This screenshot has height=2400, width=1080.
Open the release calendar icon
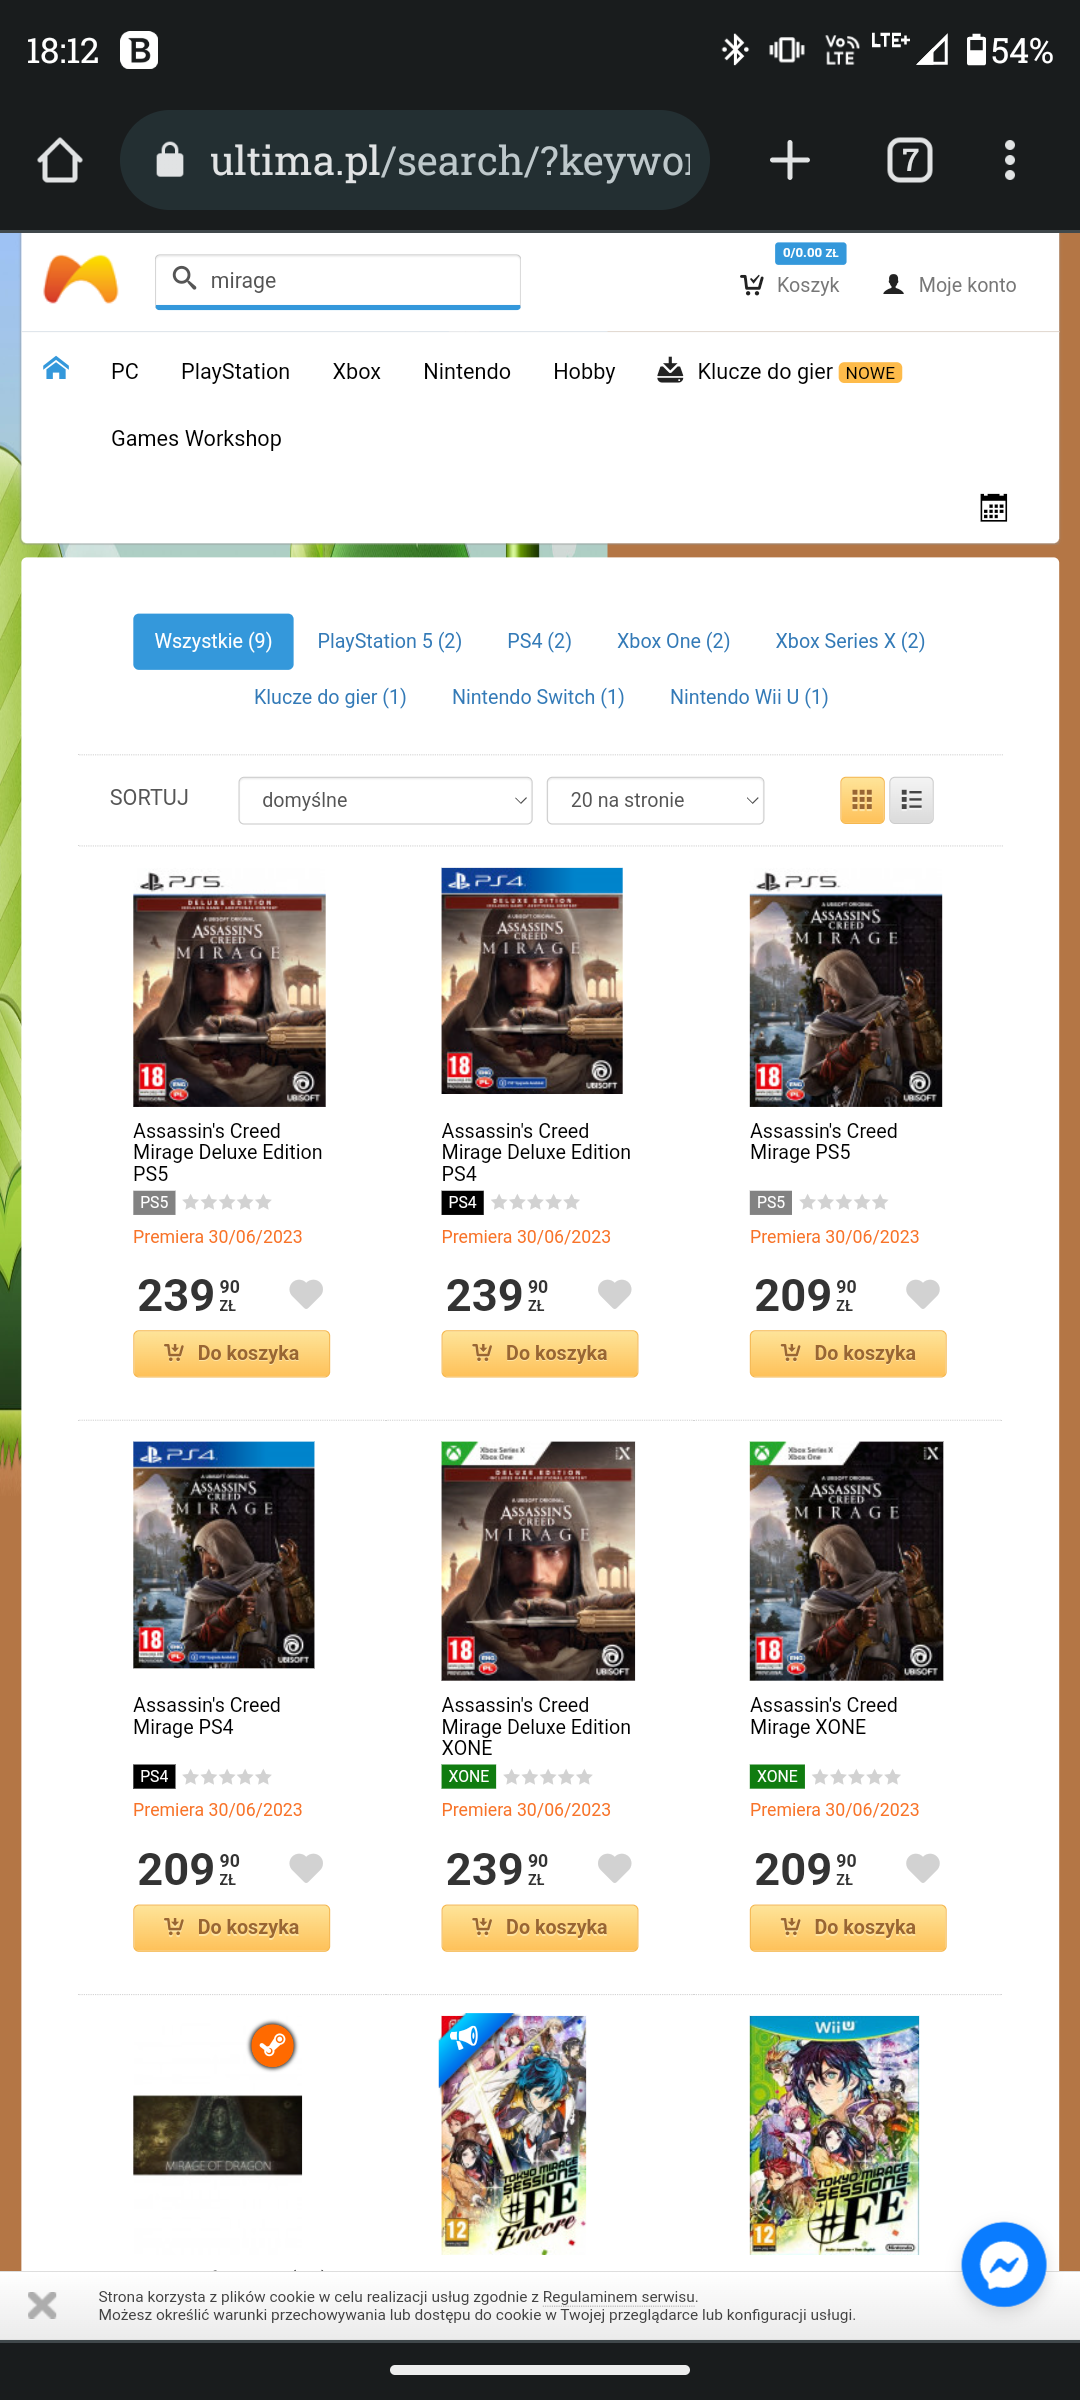(993, 508)
